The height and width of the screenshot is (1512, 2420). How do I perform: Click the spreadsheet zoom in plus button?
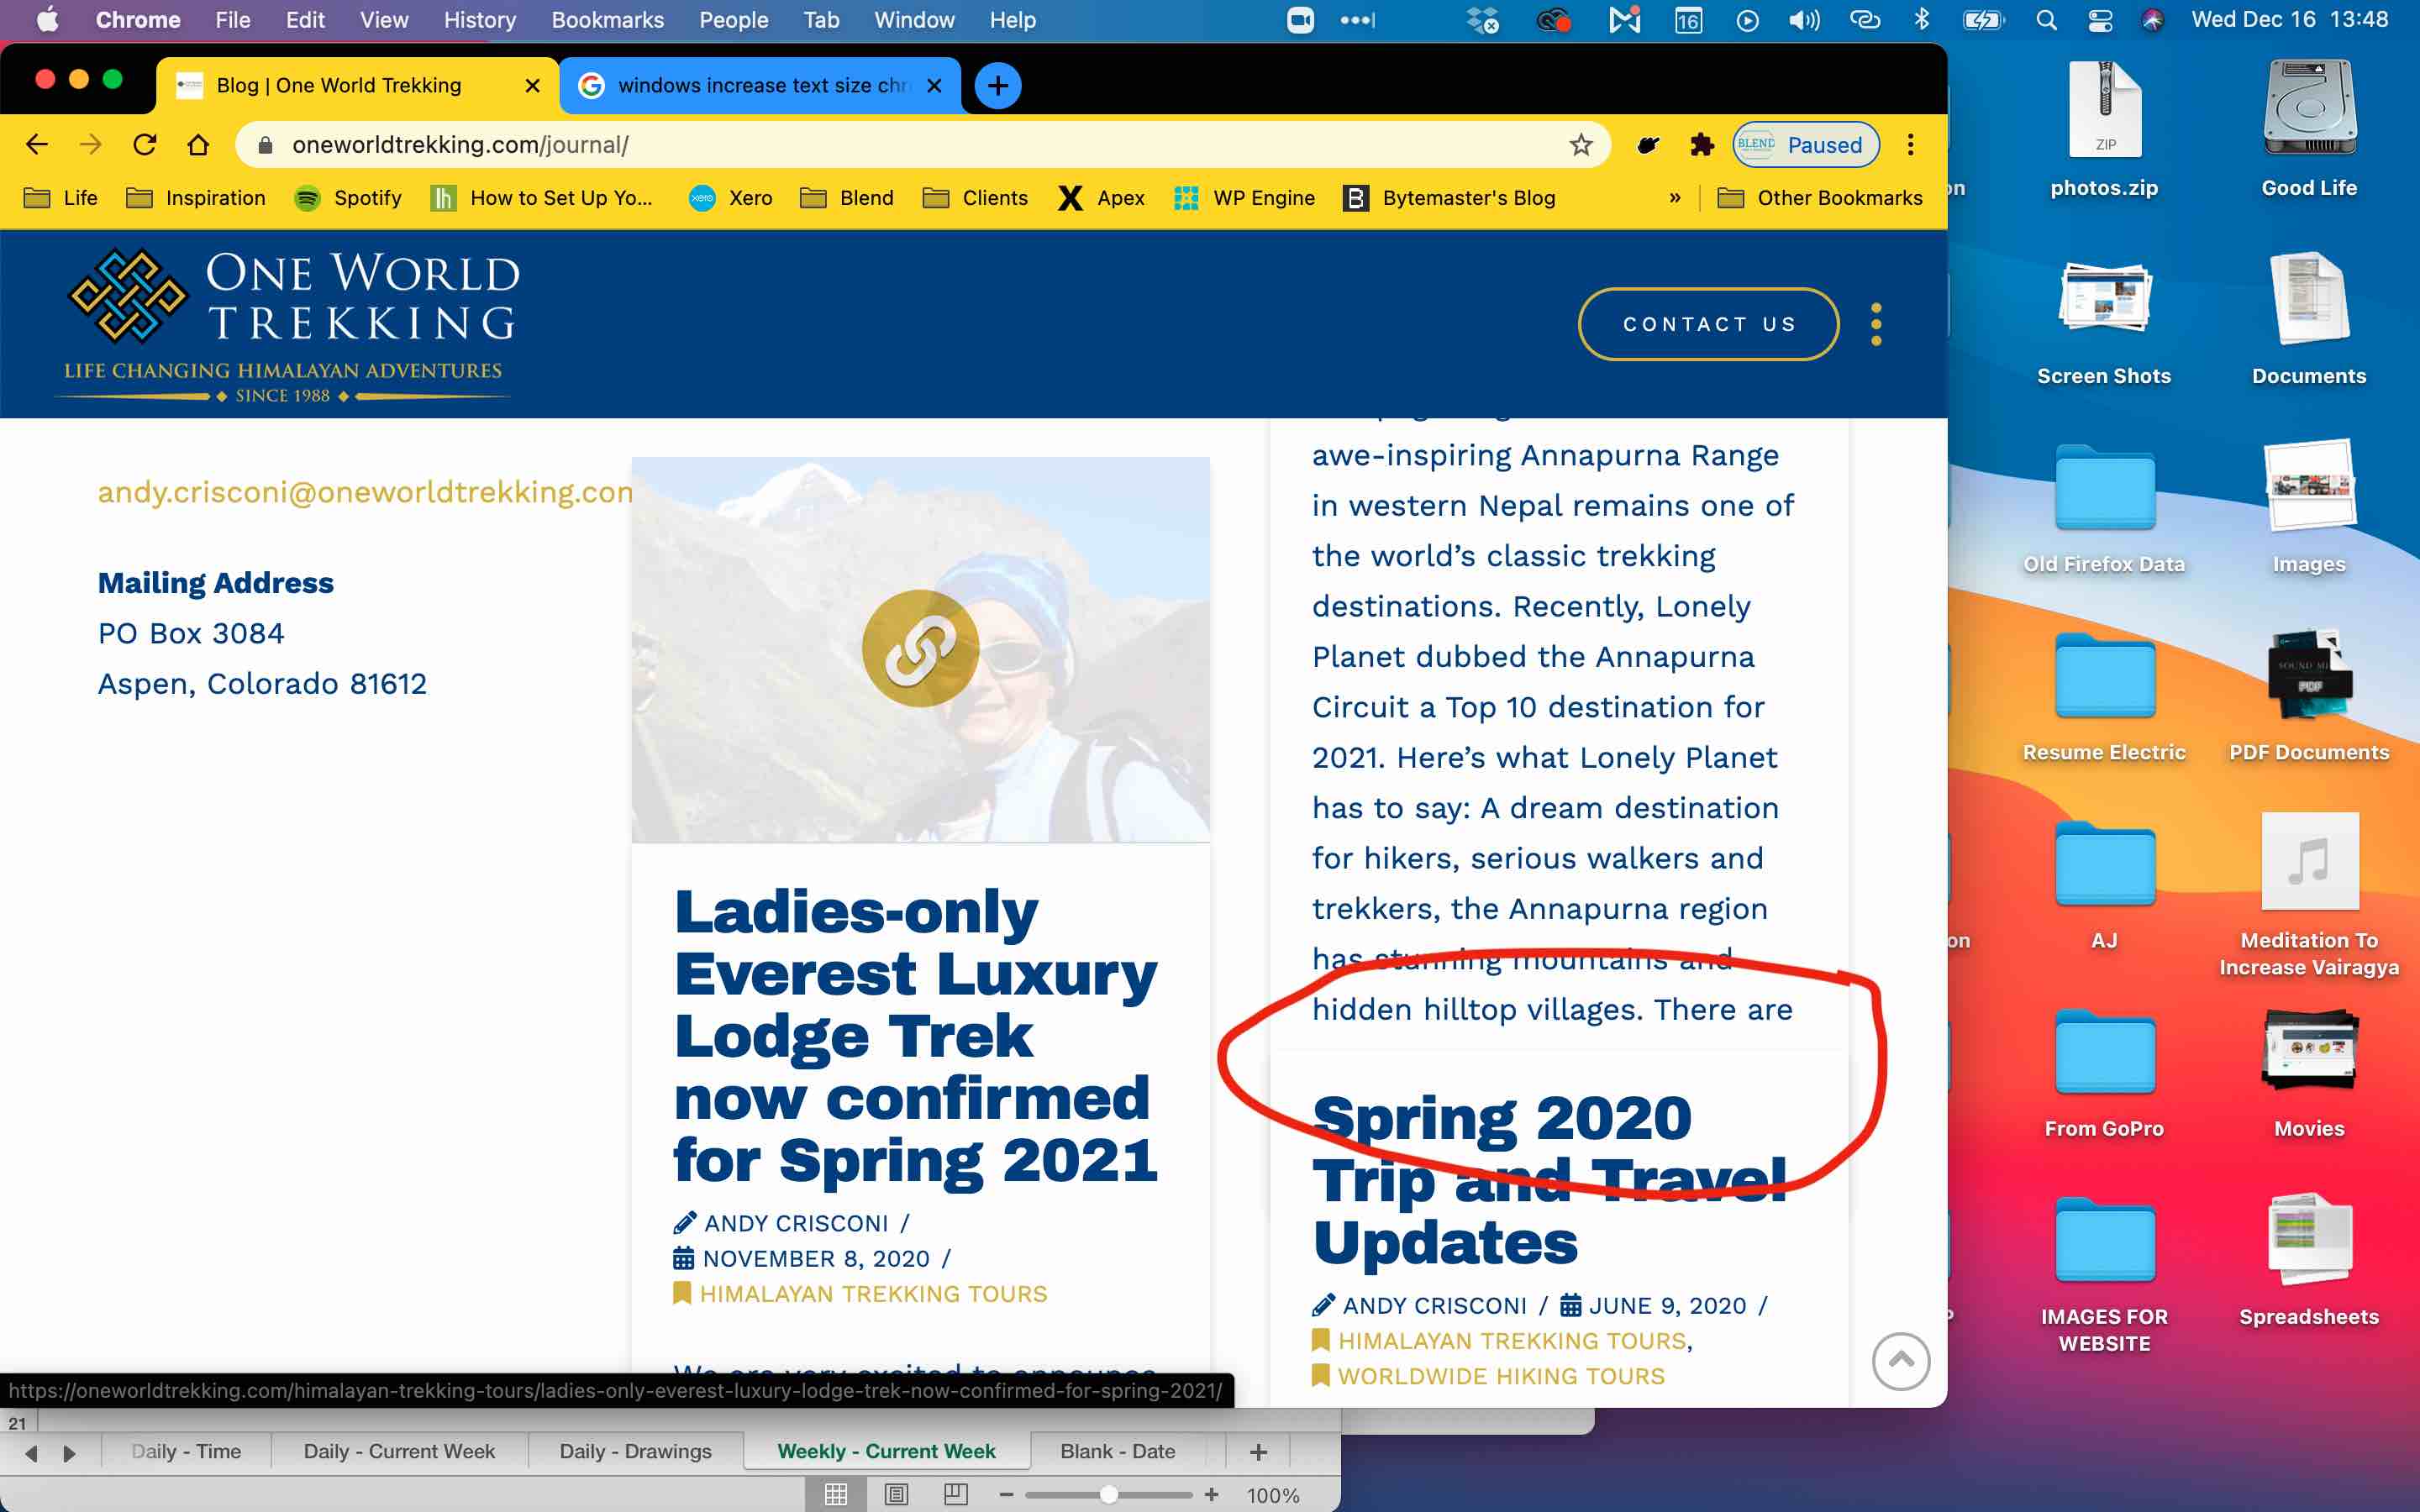(x=1211, y=1495)
